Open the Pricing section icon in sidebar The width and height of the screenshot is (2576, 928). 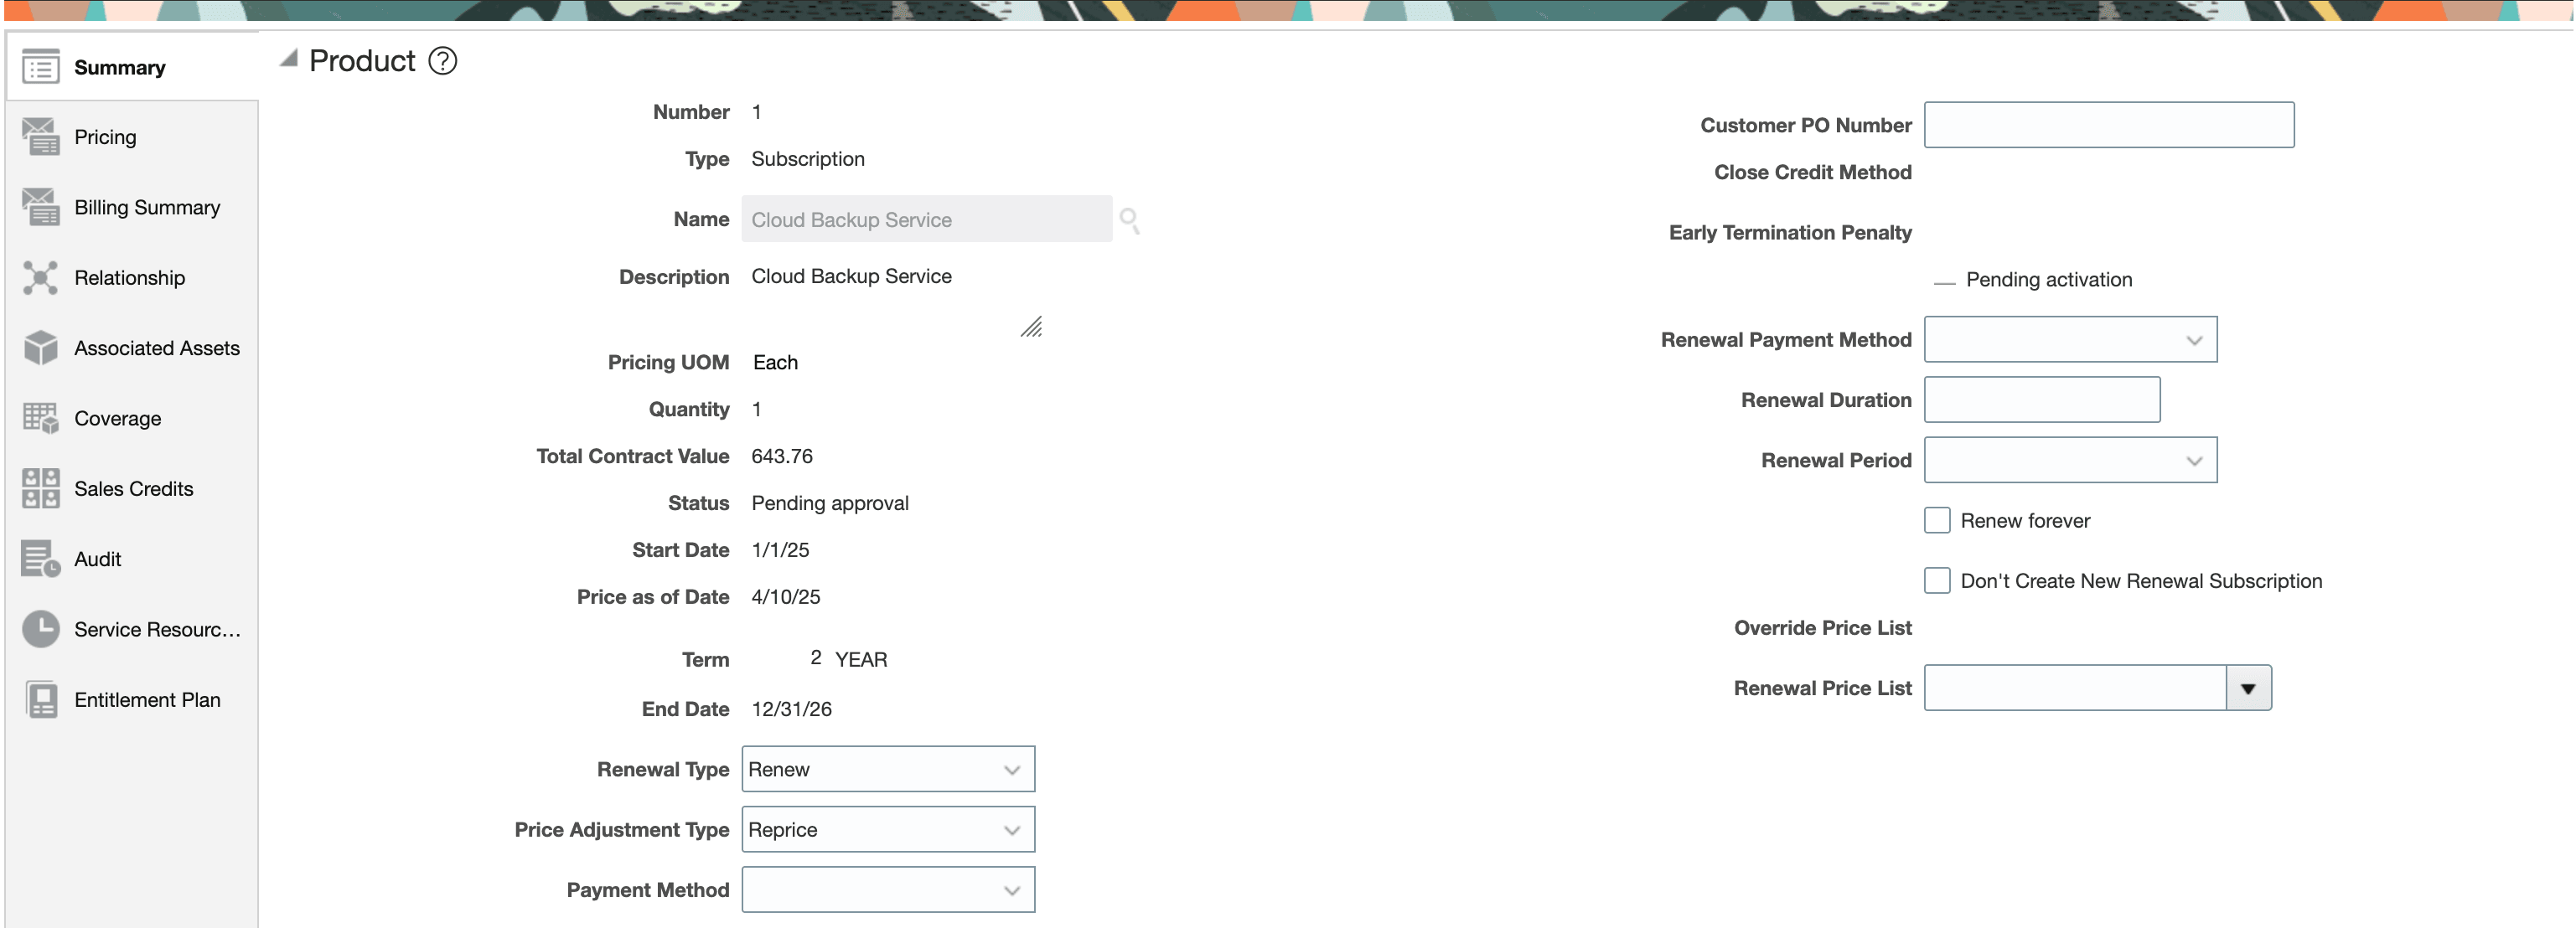(x=40, y=136)
